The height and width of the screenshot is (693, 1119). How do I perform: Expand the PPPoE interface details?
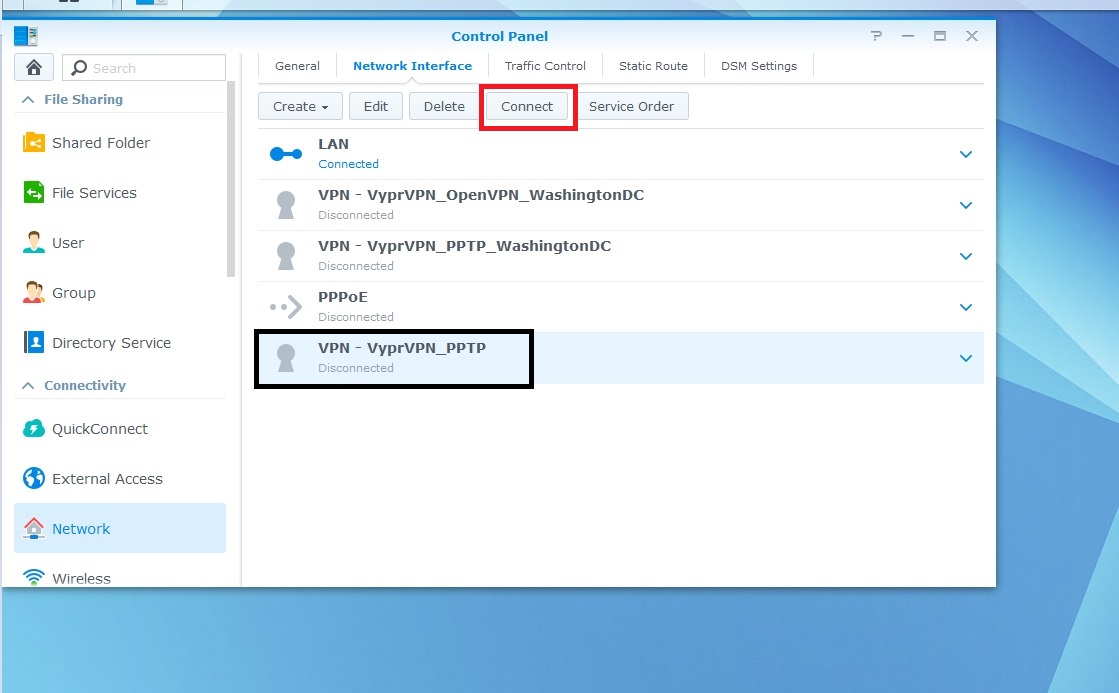(x=966, y=308)
